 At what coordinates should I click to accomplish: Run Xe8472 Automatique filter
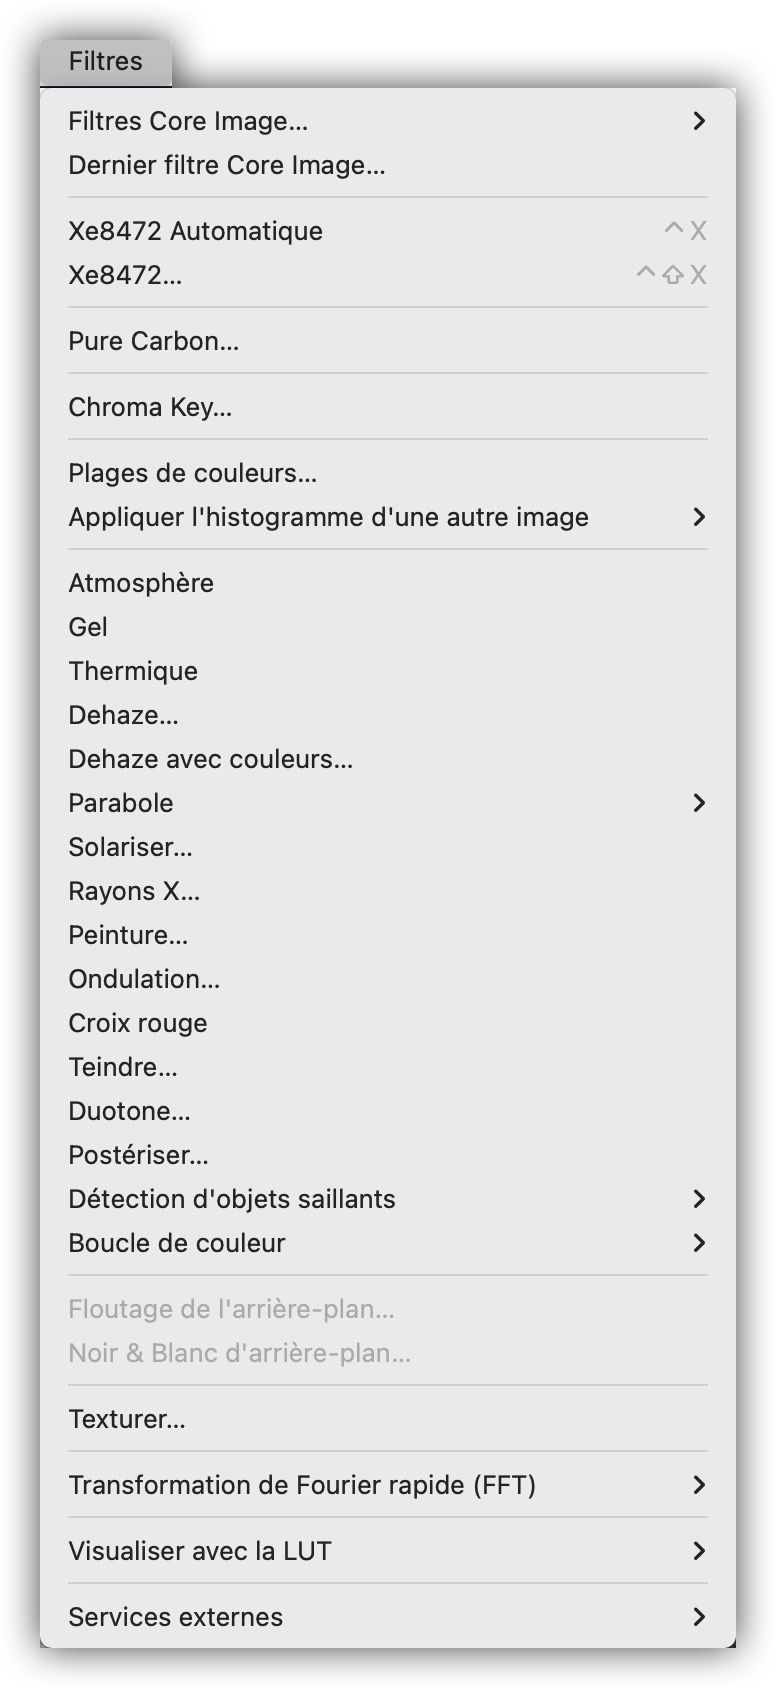(196, 231)
